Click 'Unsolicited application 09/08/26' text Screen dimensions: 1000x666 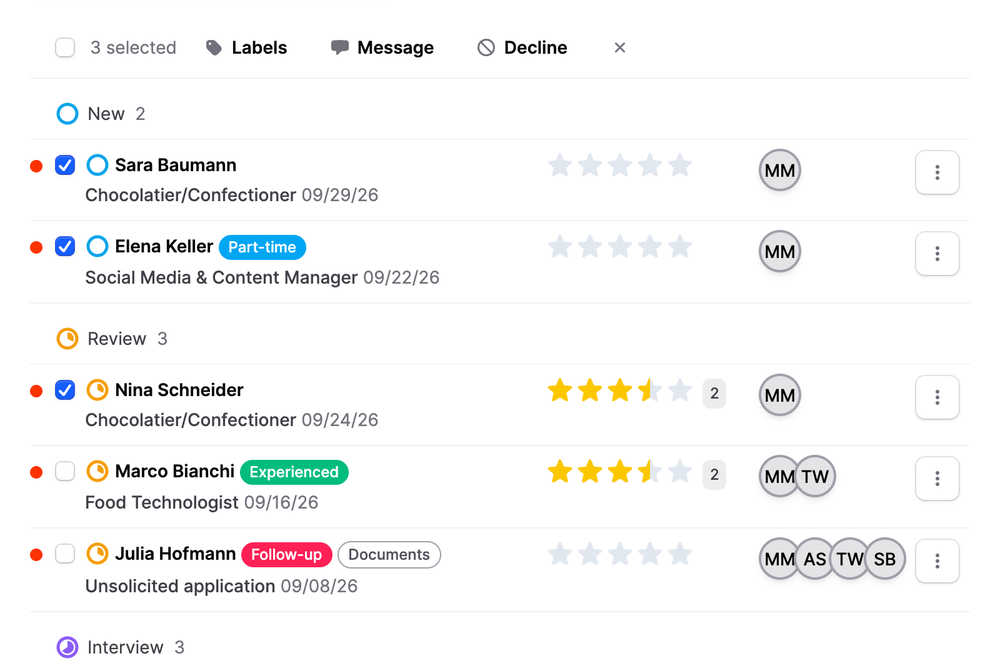[x=221, y=586]
